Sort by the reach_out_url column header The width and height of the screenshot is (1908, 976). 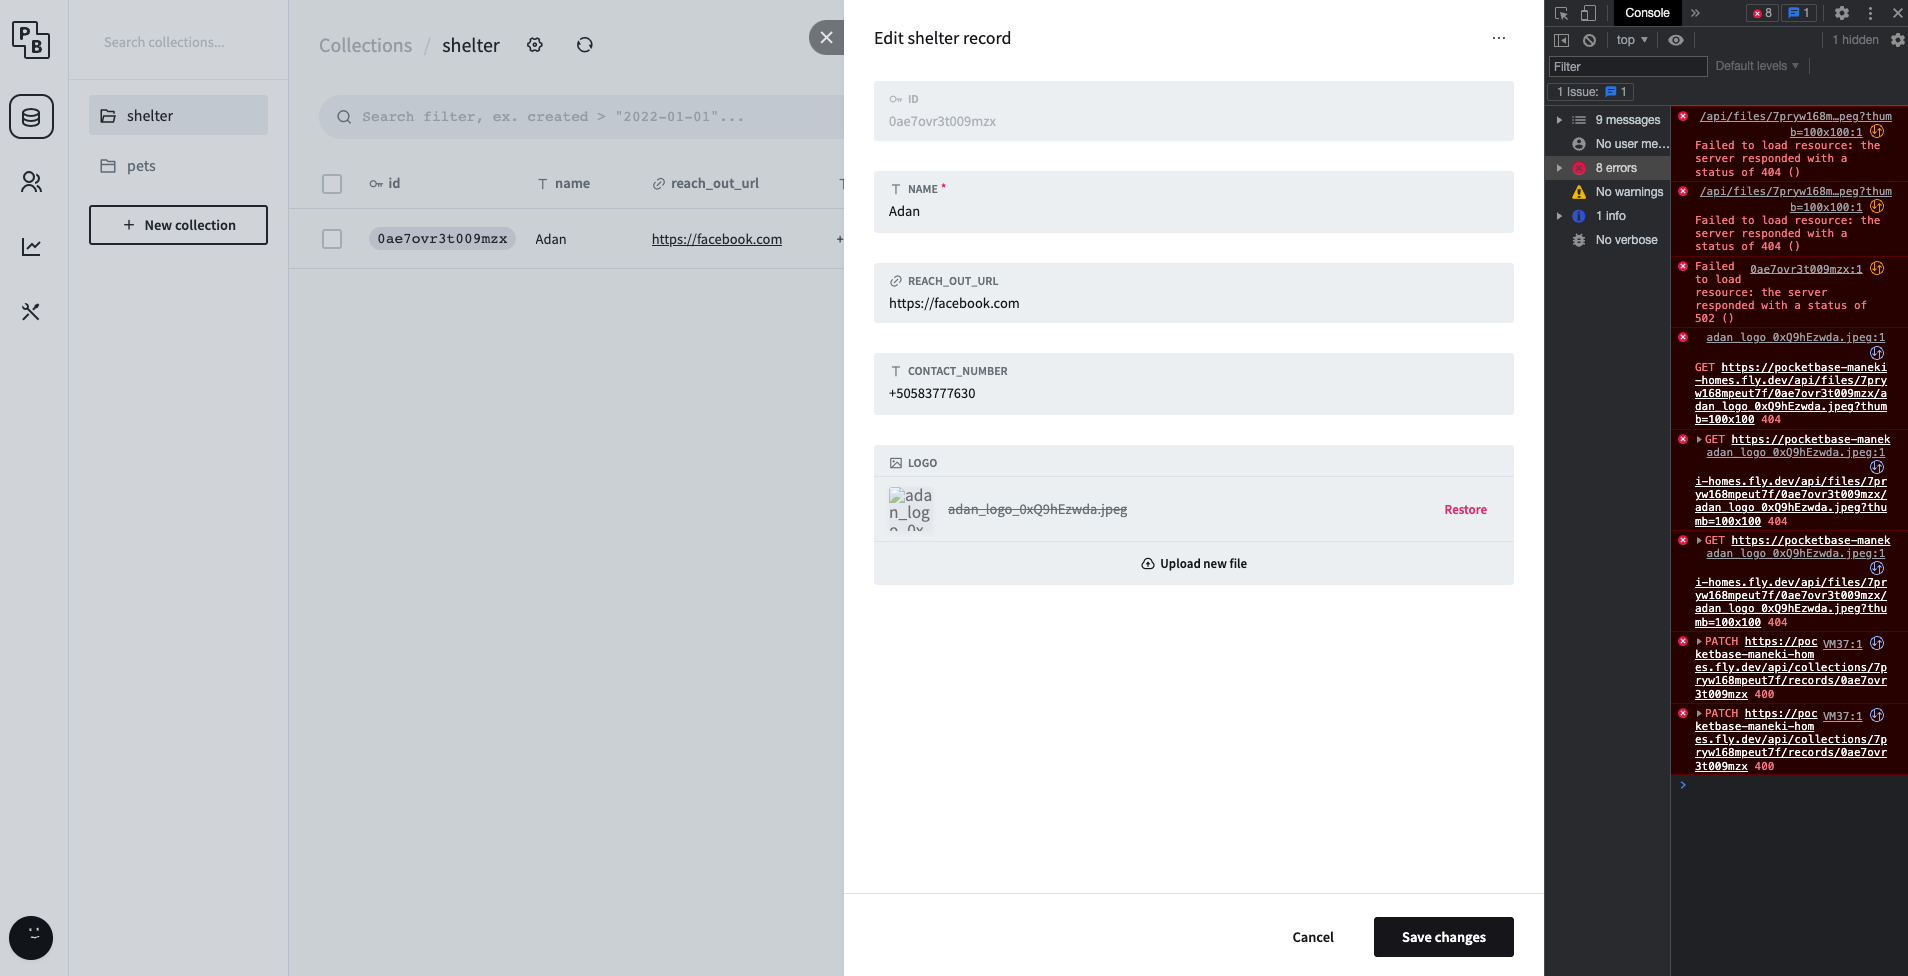(705, 183)
